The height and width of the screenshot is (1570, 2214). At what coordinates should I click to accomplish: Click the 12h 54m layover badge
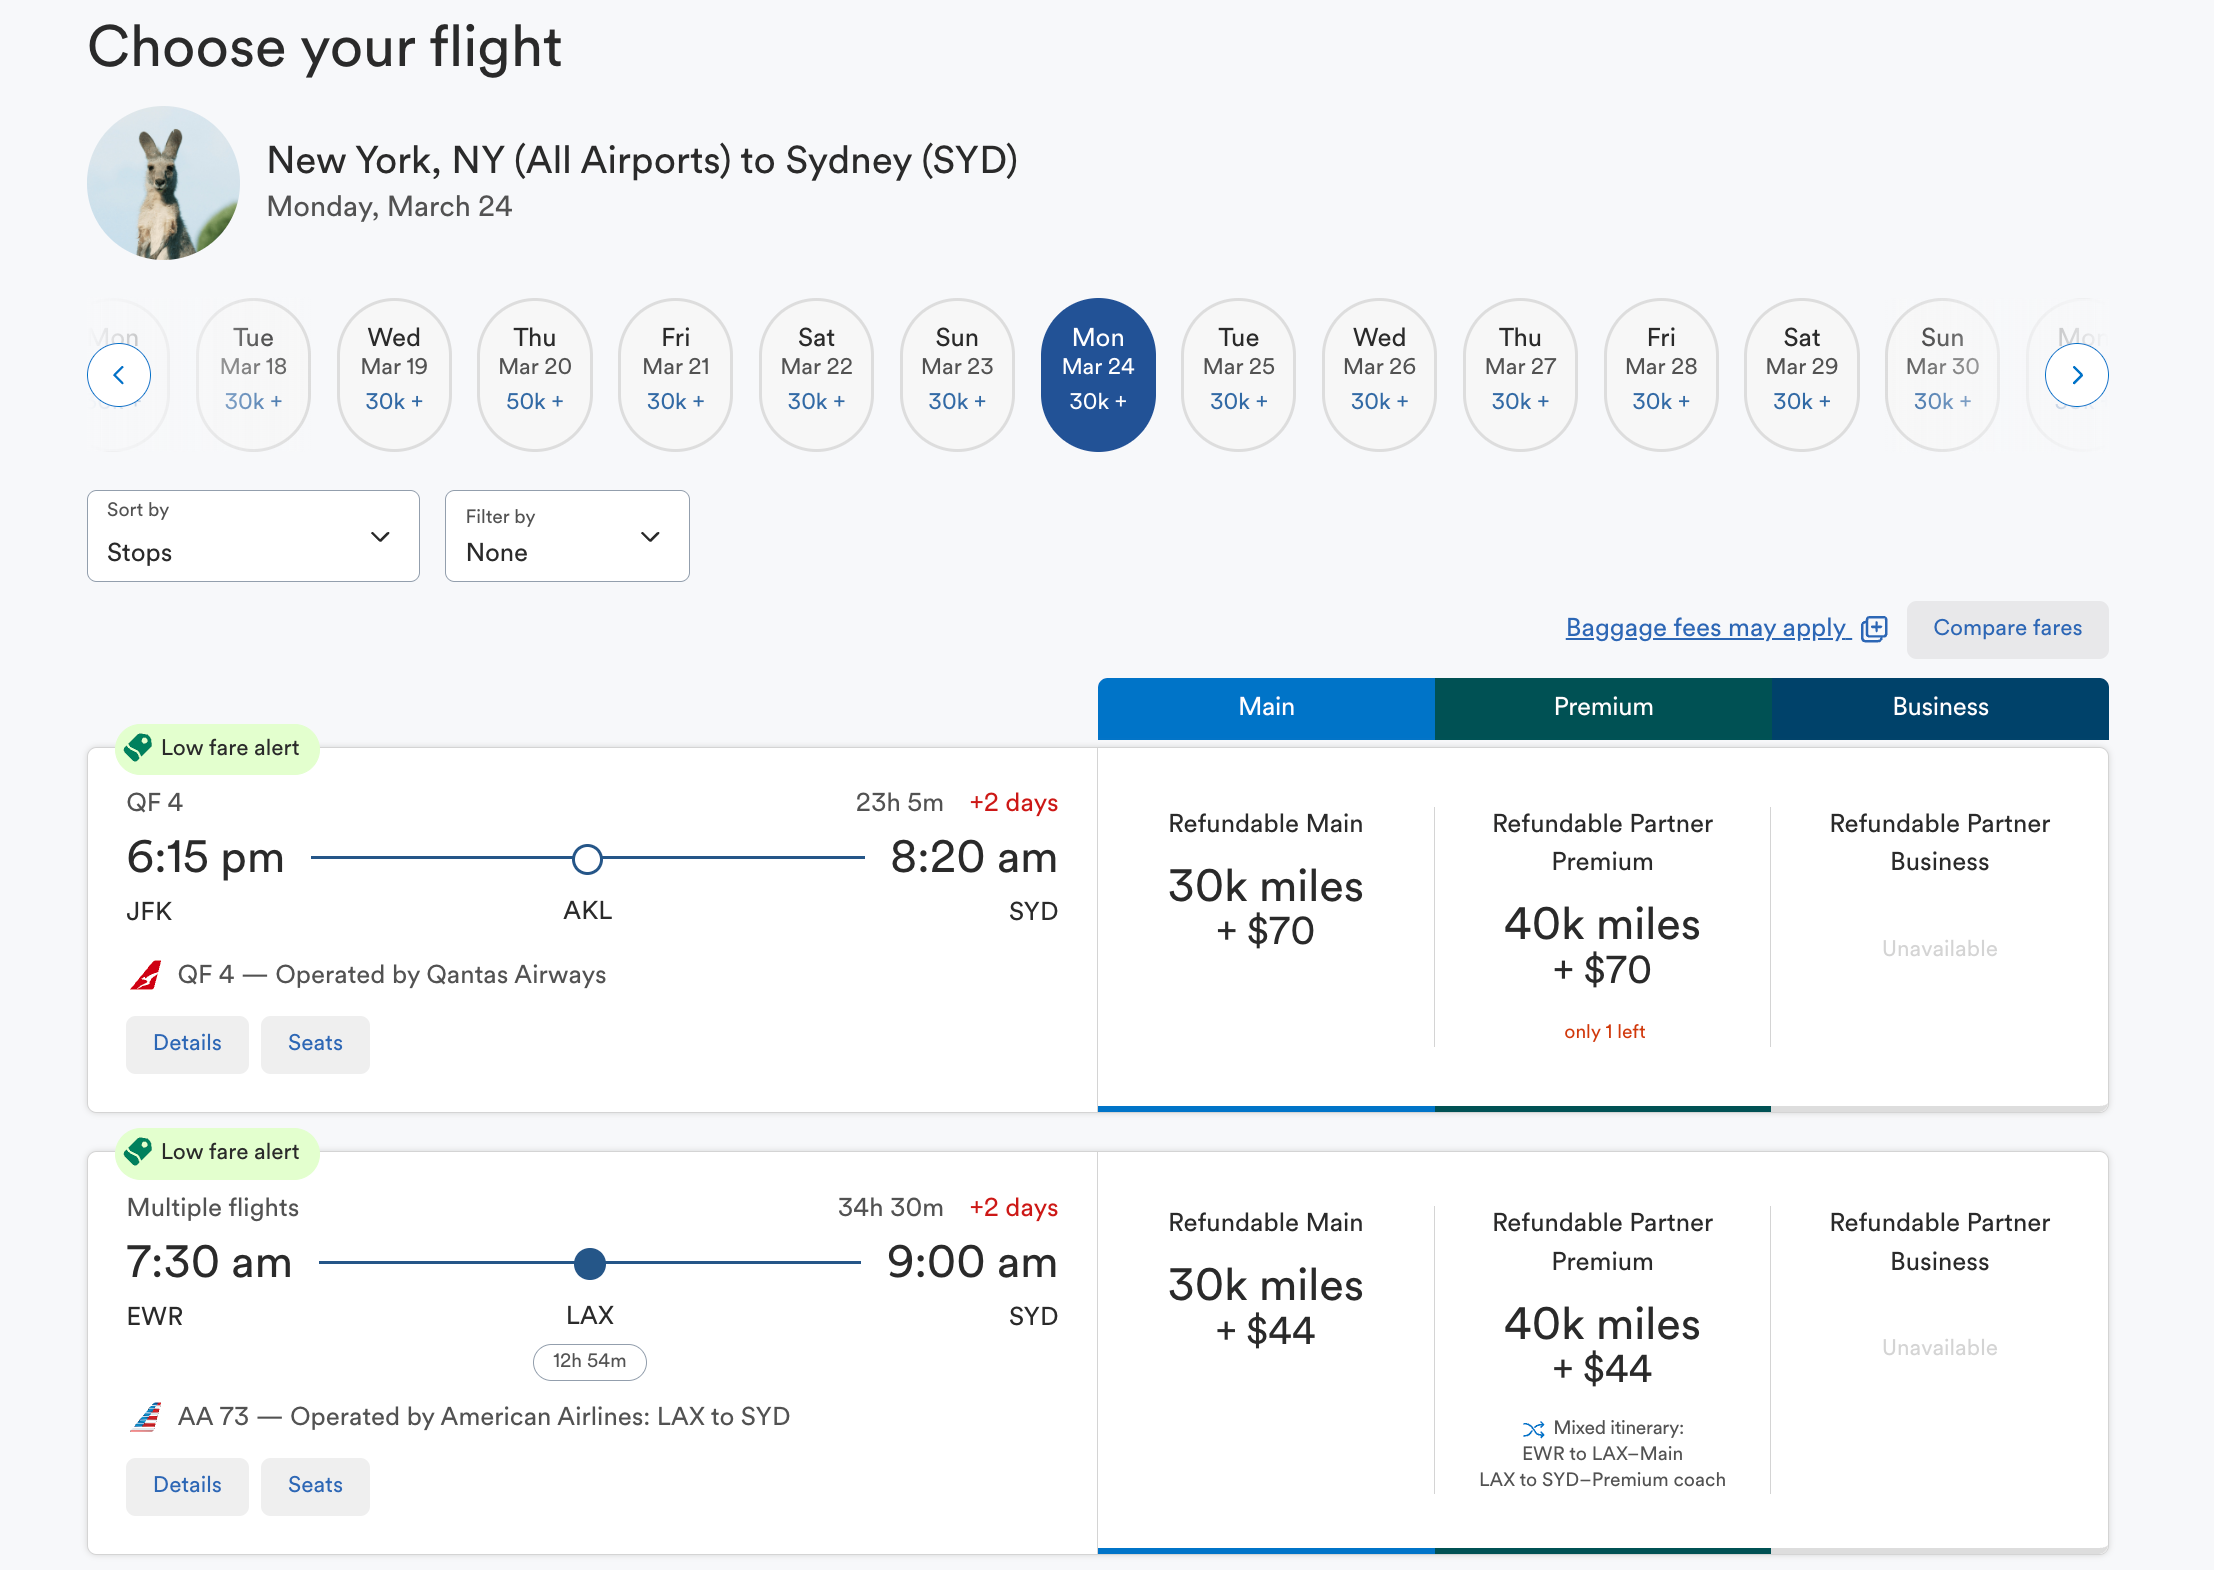coord(590,1362)
